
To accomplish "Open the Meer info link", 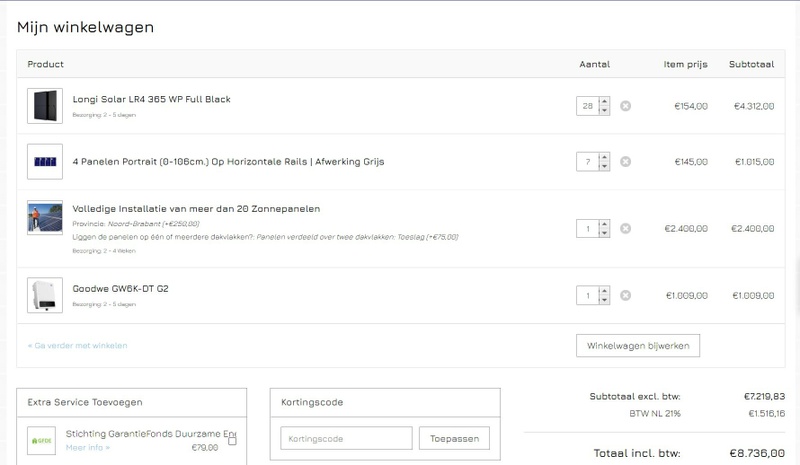I will [88, 448].
